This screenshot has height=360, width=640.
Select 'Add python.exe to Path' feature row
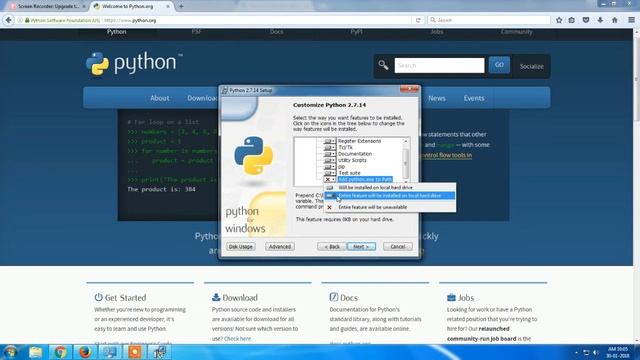click(365, 180)
